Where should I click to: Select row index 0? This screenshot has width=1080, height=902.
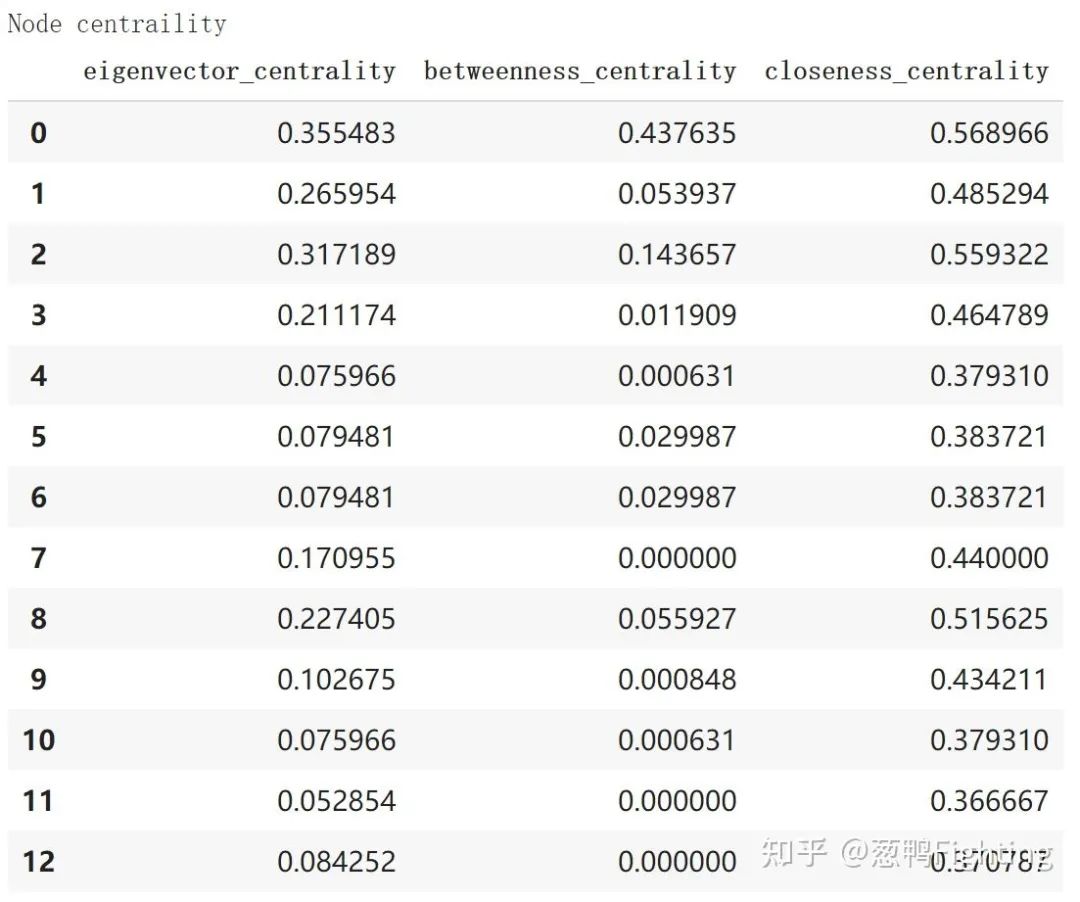[x=38, y=133]
